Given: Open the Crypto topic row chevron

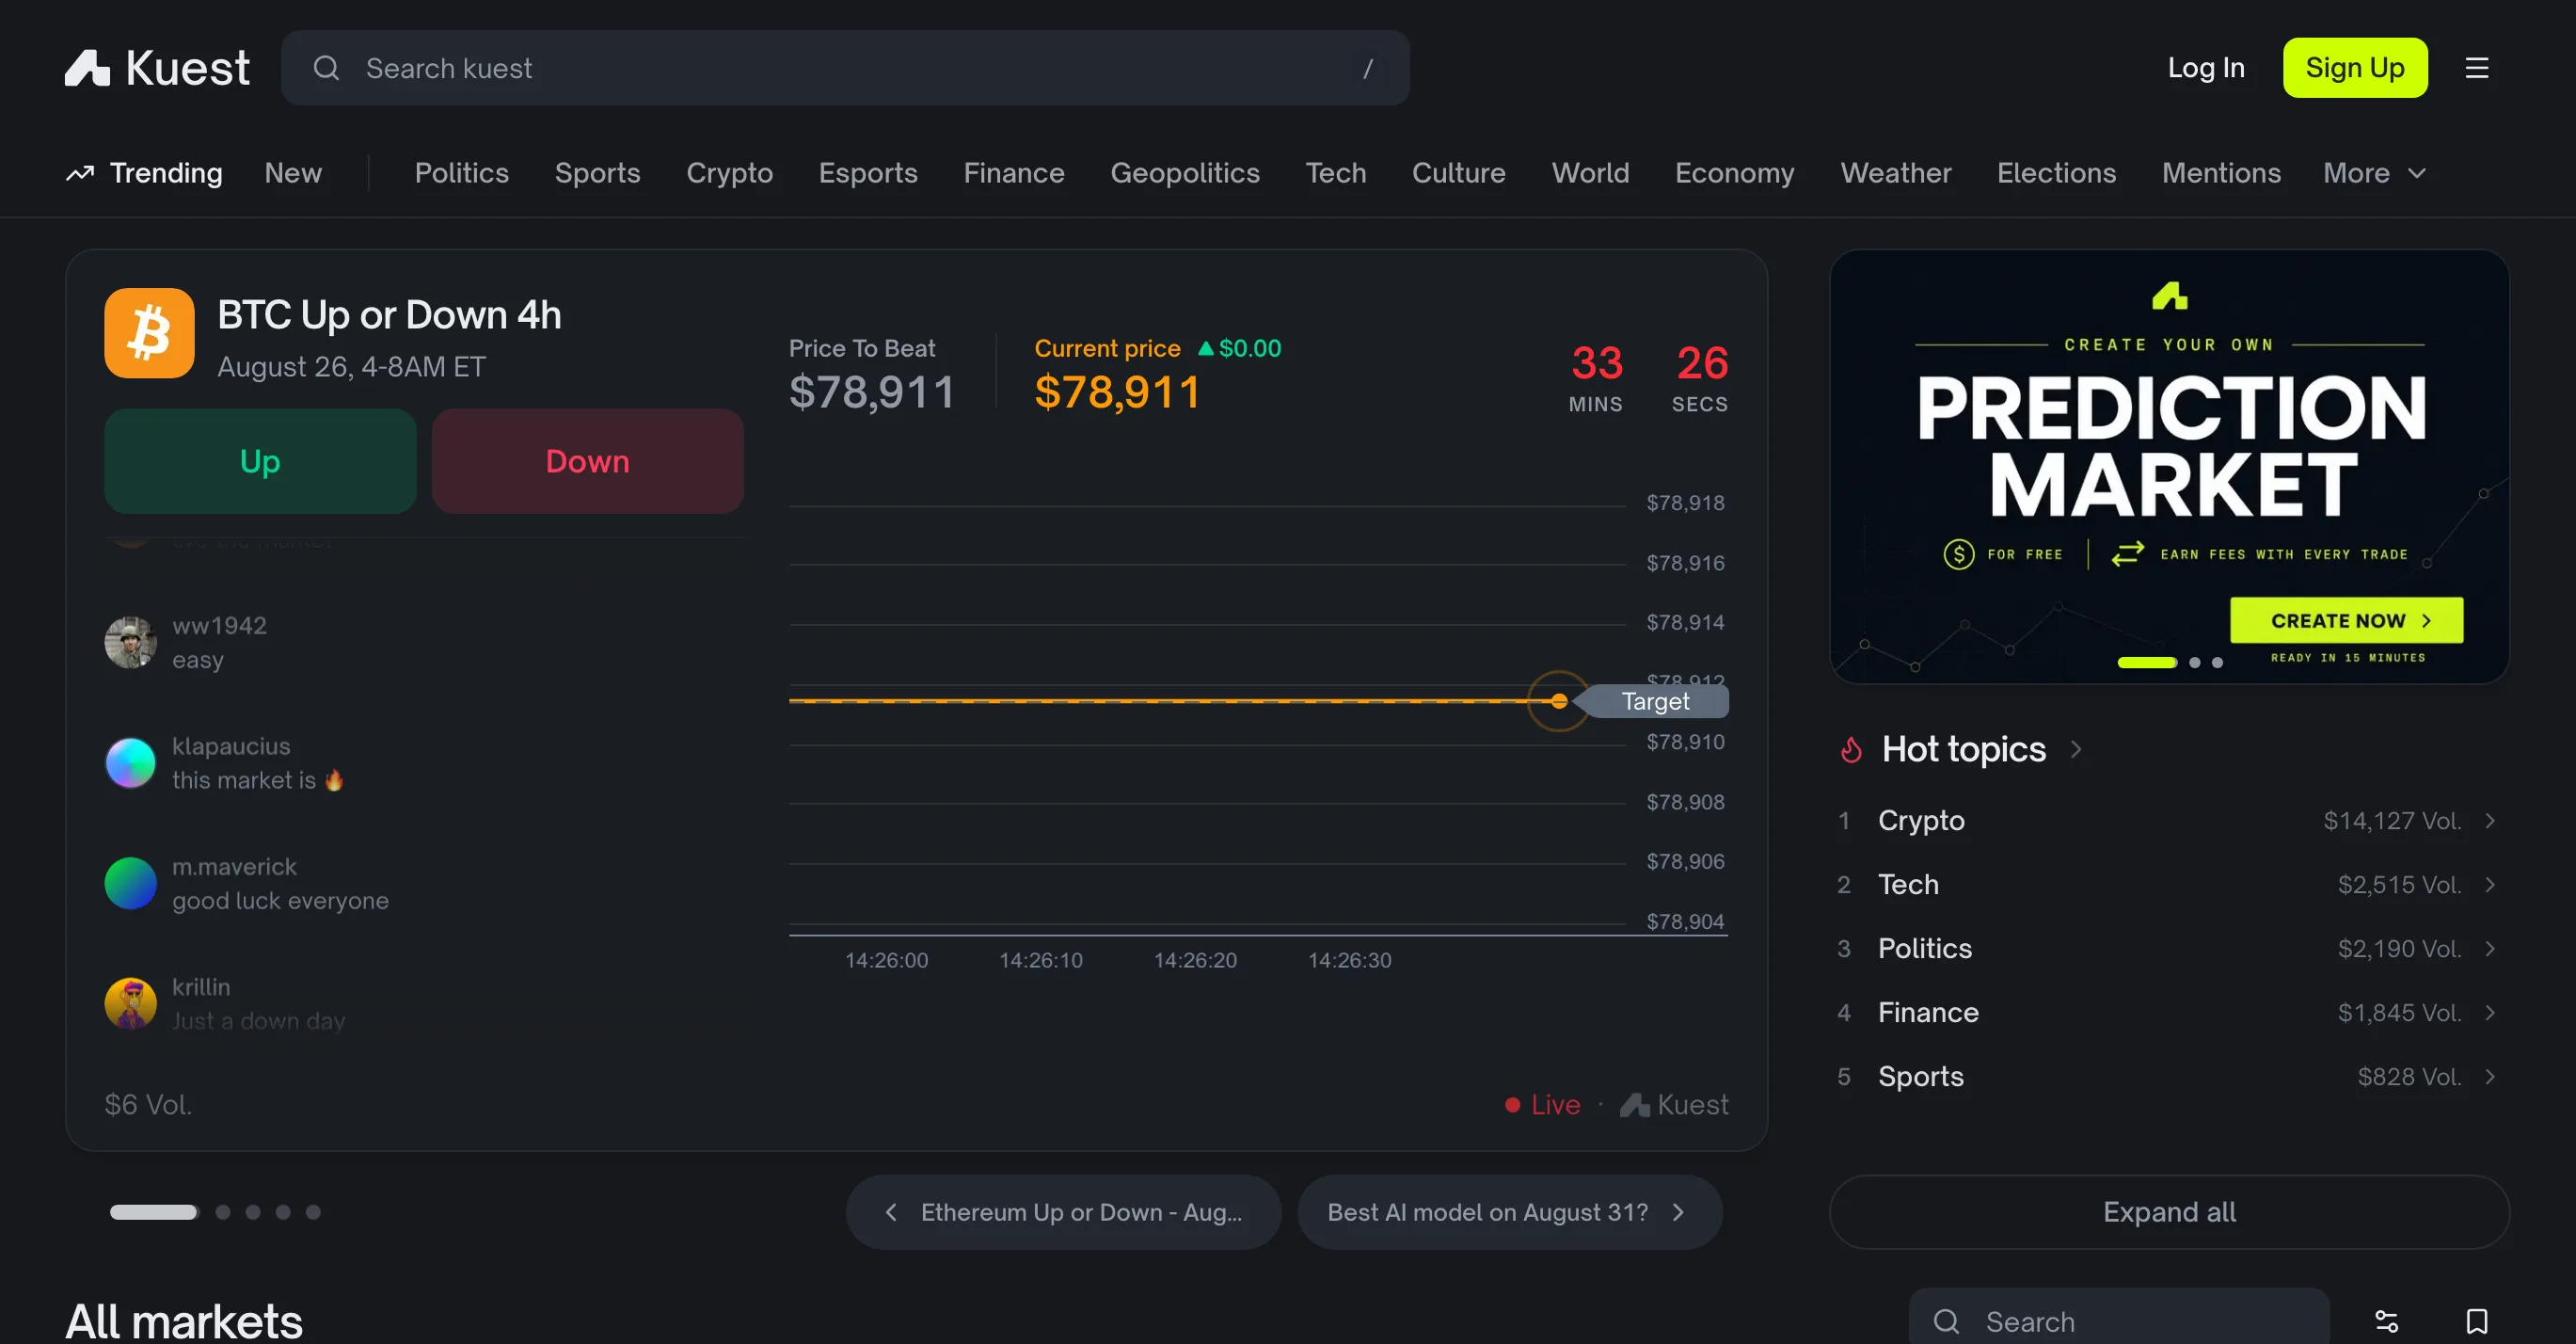Looking at the screenshot, I should 2489,821.
